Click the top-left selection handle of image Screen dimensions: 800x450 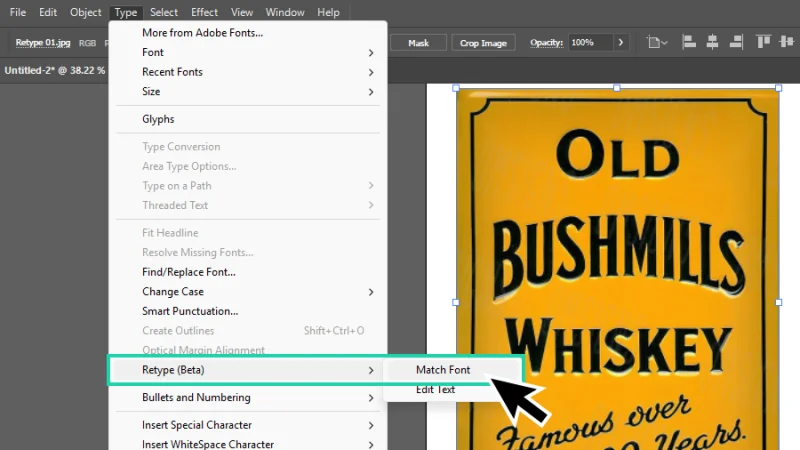pyautogui.click(x=456, y=88)
